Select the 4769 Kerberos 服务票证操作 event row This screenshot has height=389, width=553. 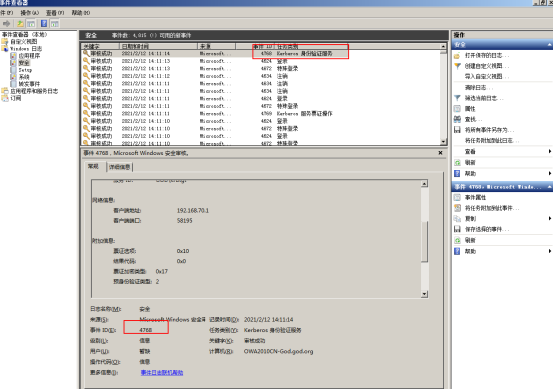coord(261,114)
